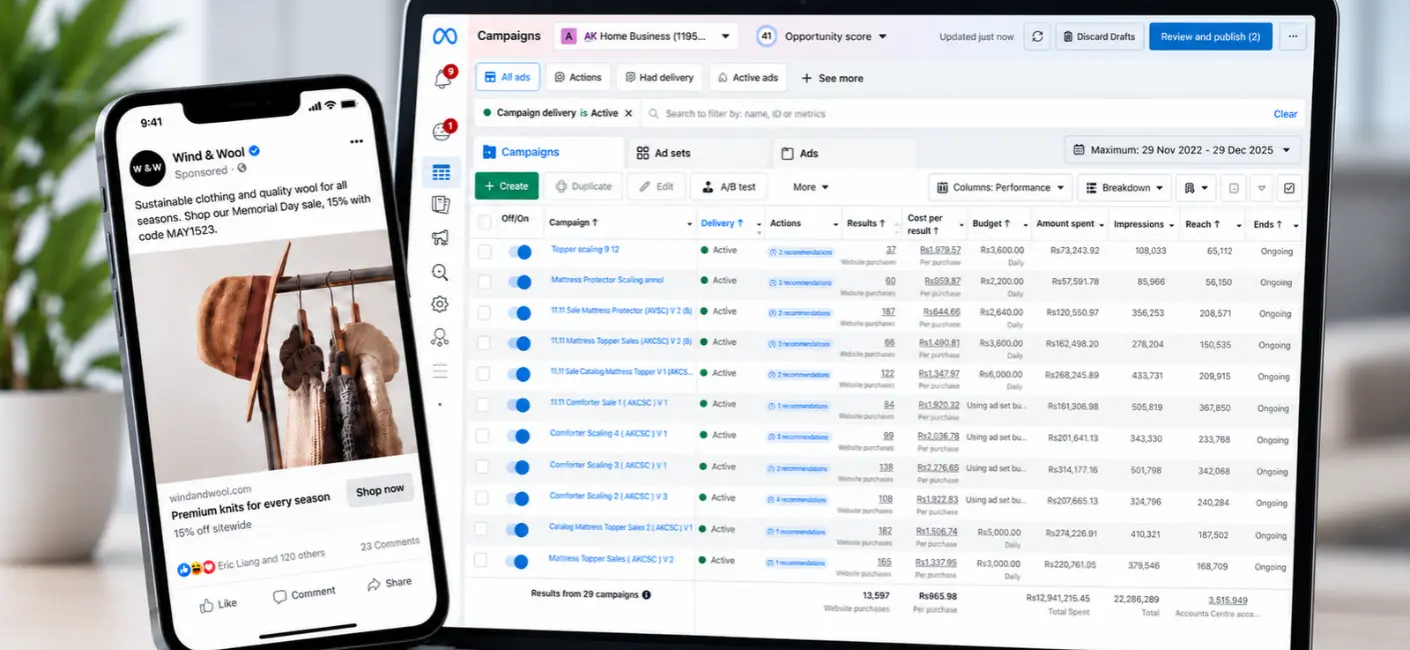
Task: Open the Columns: Performance dropdown
Action: [x=1000, y=187]
